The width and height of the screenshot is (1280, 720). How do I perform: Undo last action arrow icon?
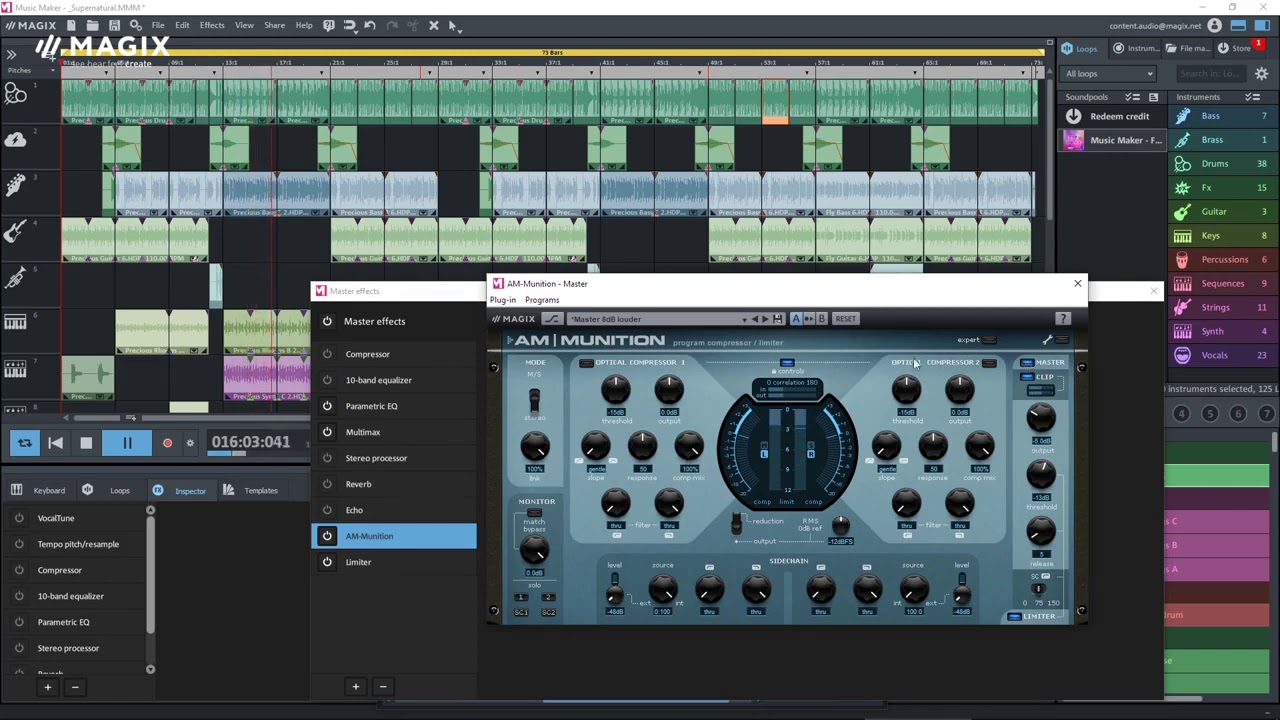pyautogui.click(x=370, y=25)
